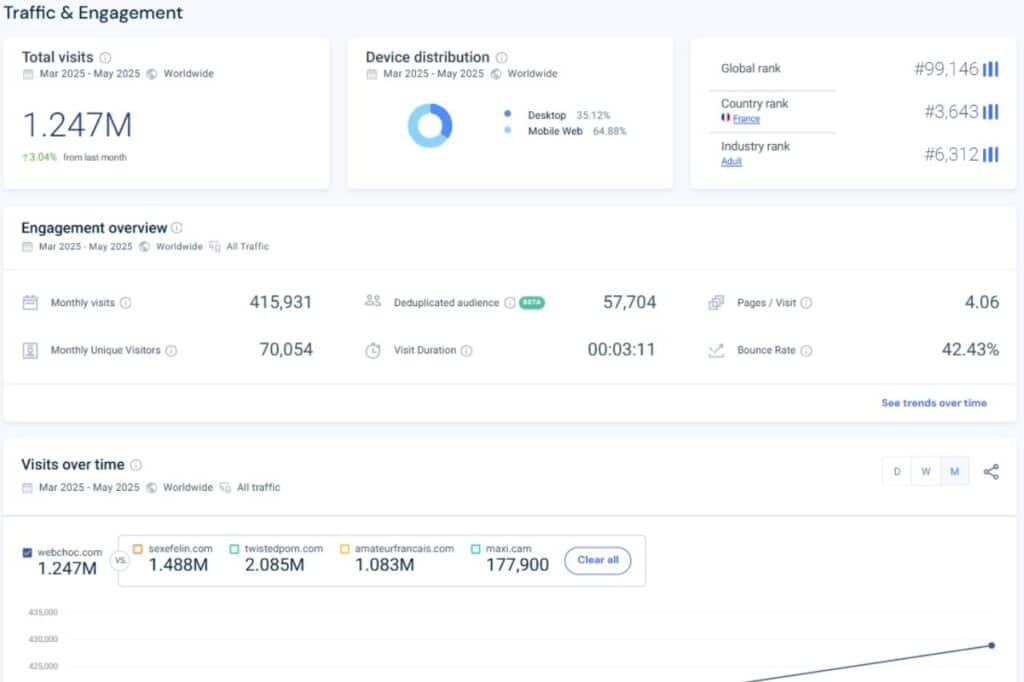Viewport: 1024px width, 682px height.
Task: Click the VS label next to webchoc.com
Action: click(120, 560)
